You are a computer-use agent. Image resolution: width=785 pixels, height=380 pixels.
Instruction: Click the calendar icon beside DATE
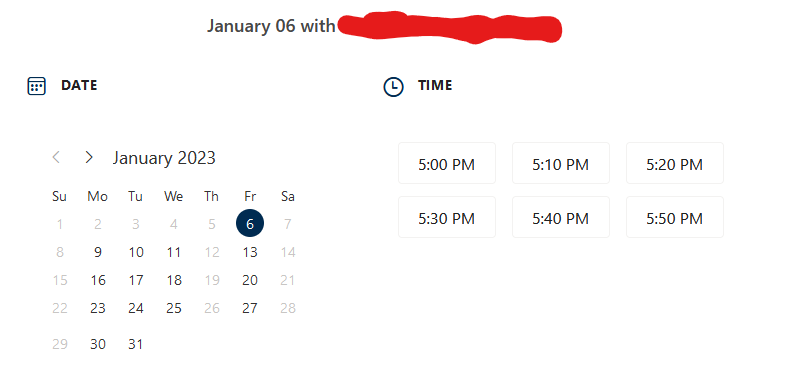pyautogui.click(x=37, y=86)
